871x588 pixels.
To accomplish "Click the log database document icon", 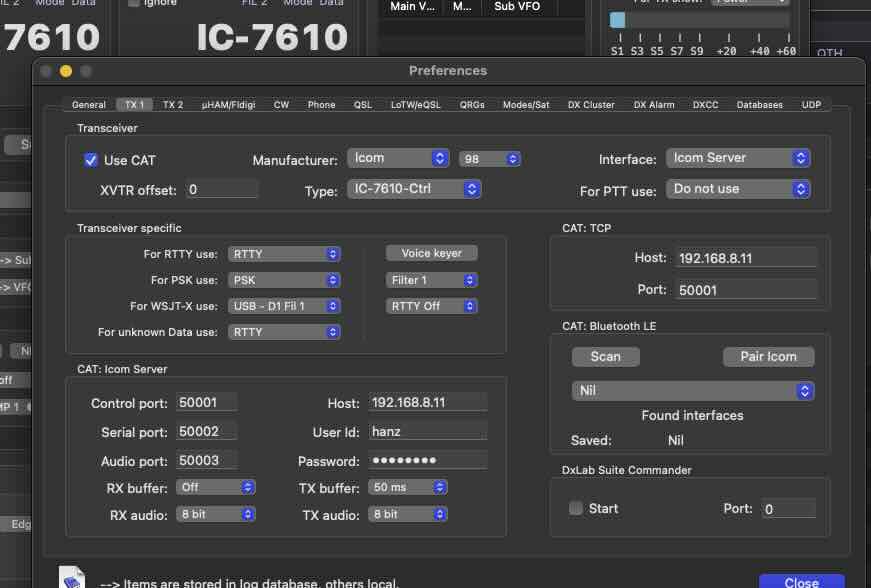I will 72,578.
